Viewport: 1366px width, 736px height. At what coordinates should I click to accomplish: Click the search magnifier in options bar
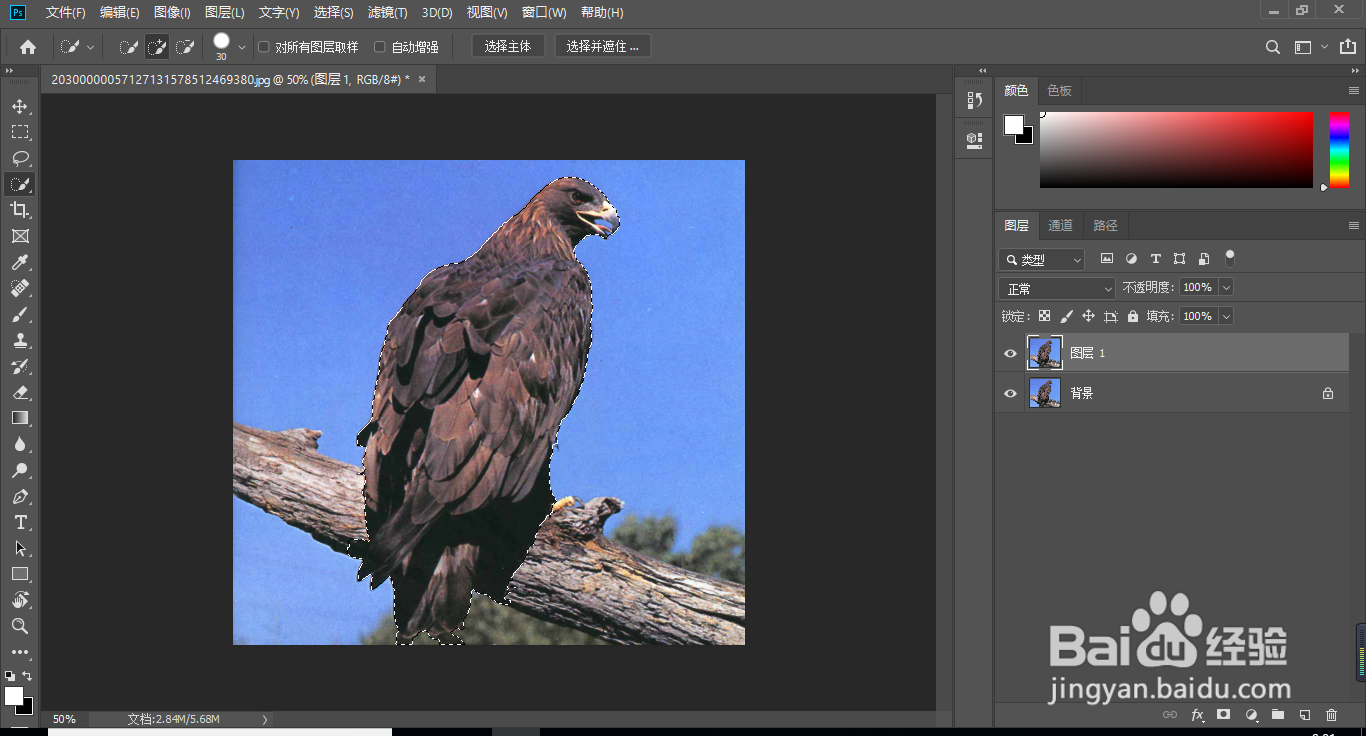[x=1273, y=47]
